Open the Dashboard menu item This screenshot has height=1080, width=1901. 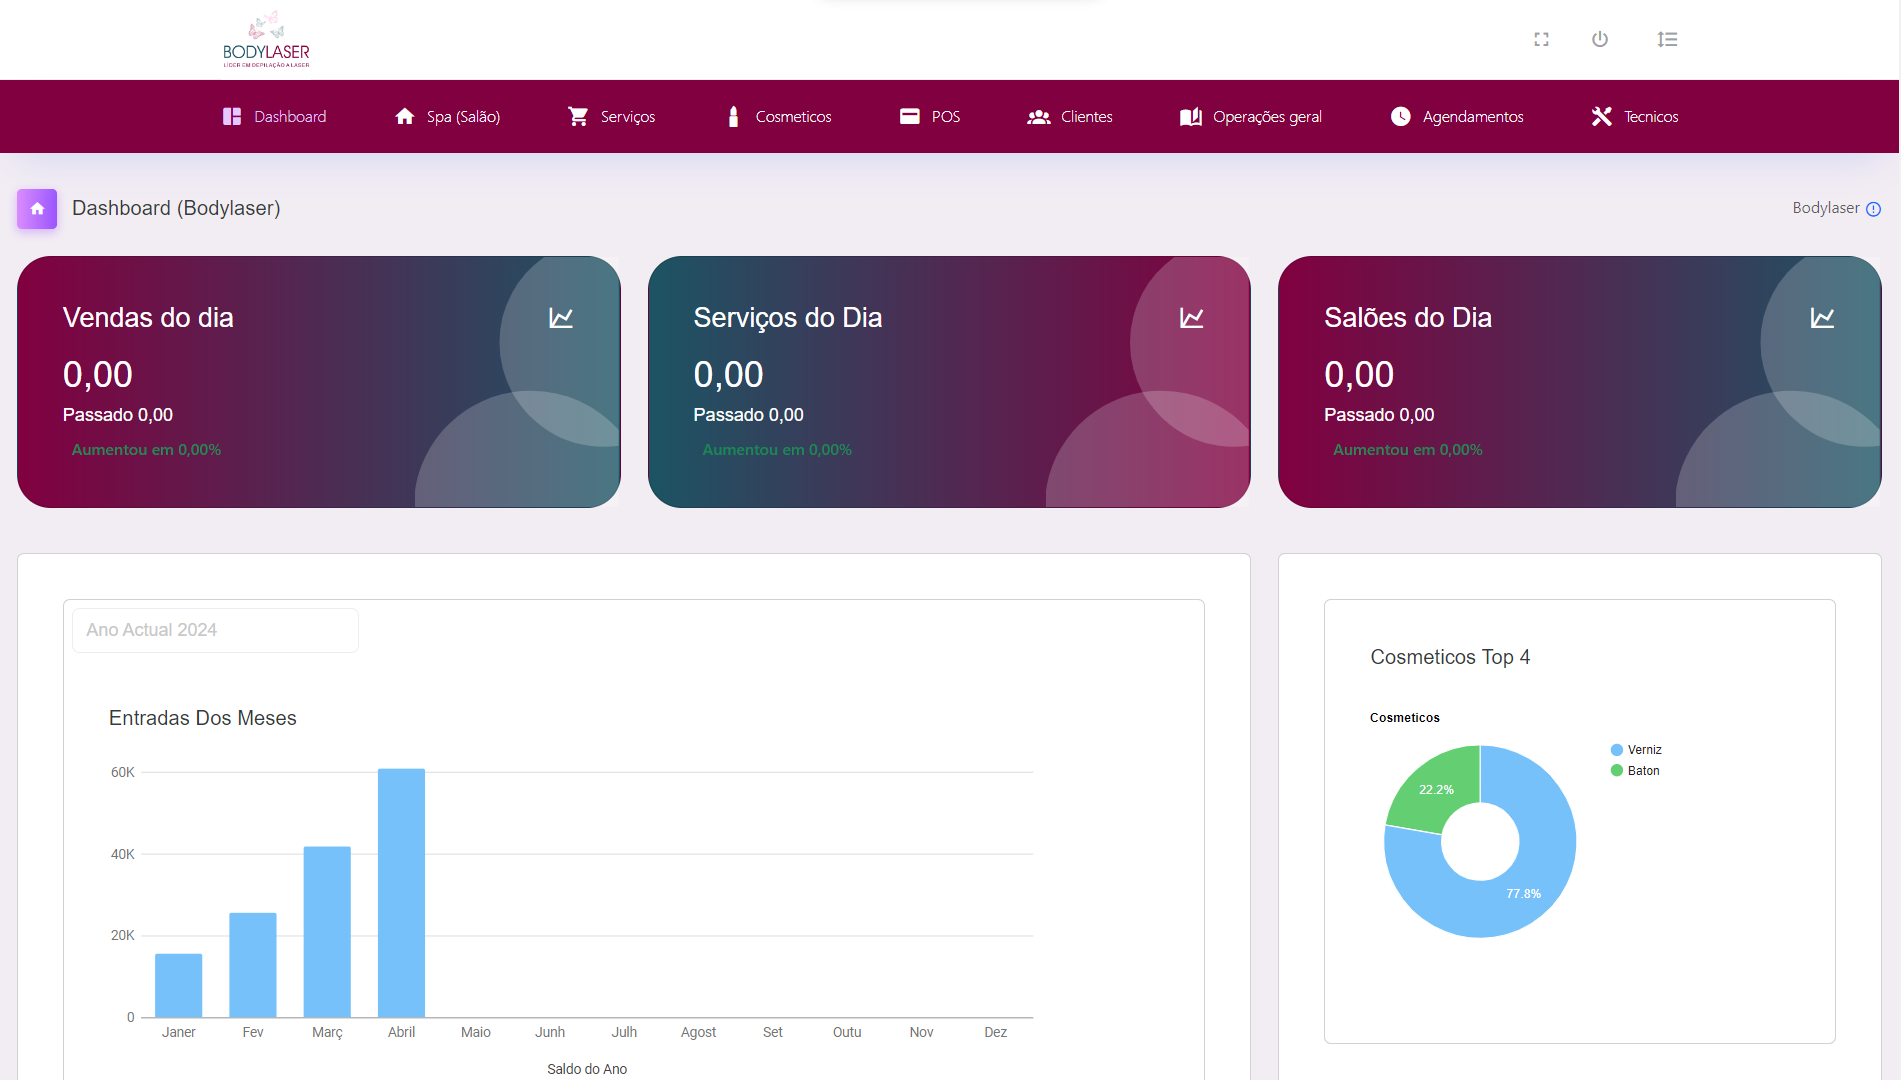point(275,117)
